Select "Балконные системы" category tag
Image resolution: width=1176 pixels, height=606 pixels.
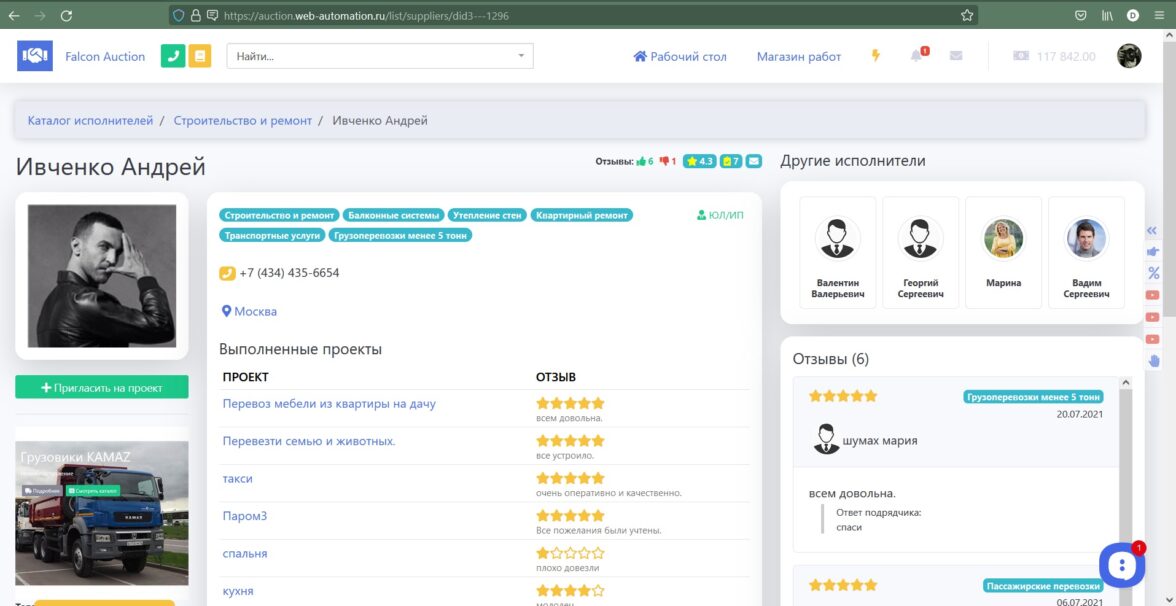click(x=393, y=215)
